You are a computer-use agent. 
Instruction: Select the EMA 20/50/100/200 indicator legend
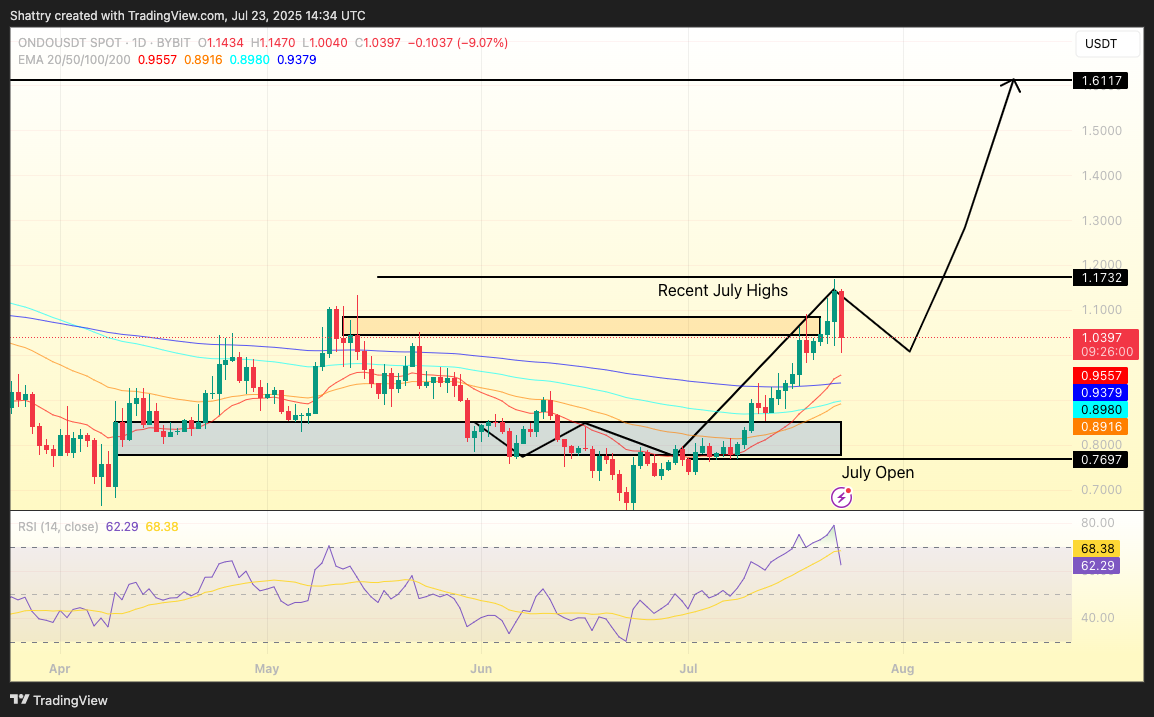pos(74,60)
